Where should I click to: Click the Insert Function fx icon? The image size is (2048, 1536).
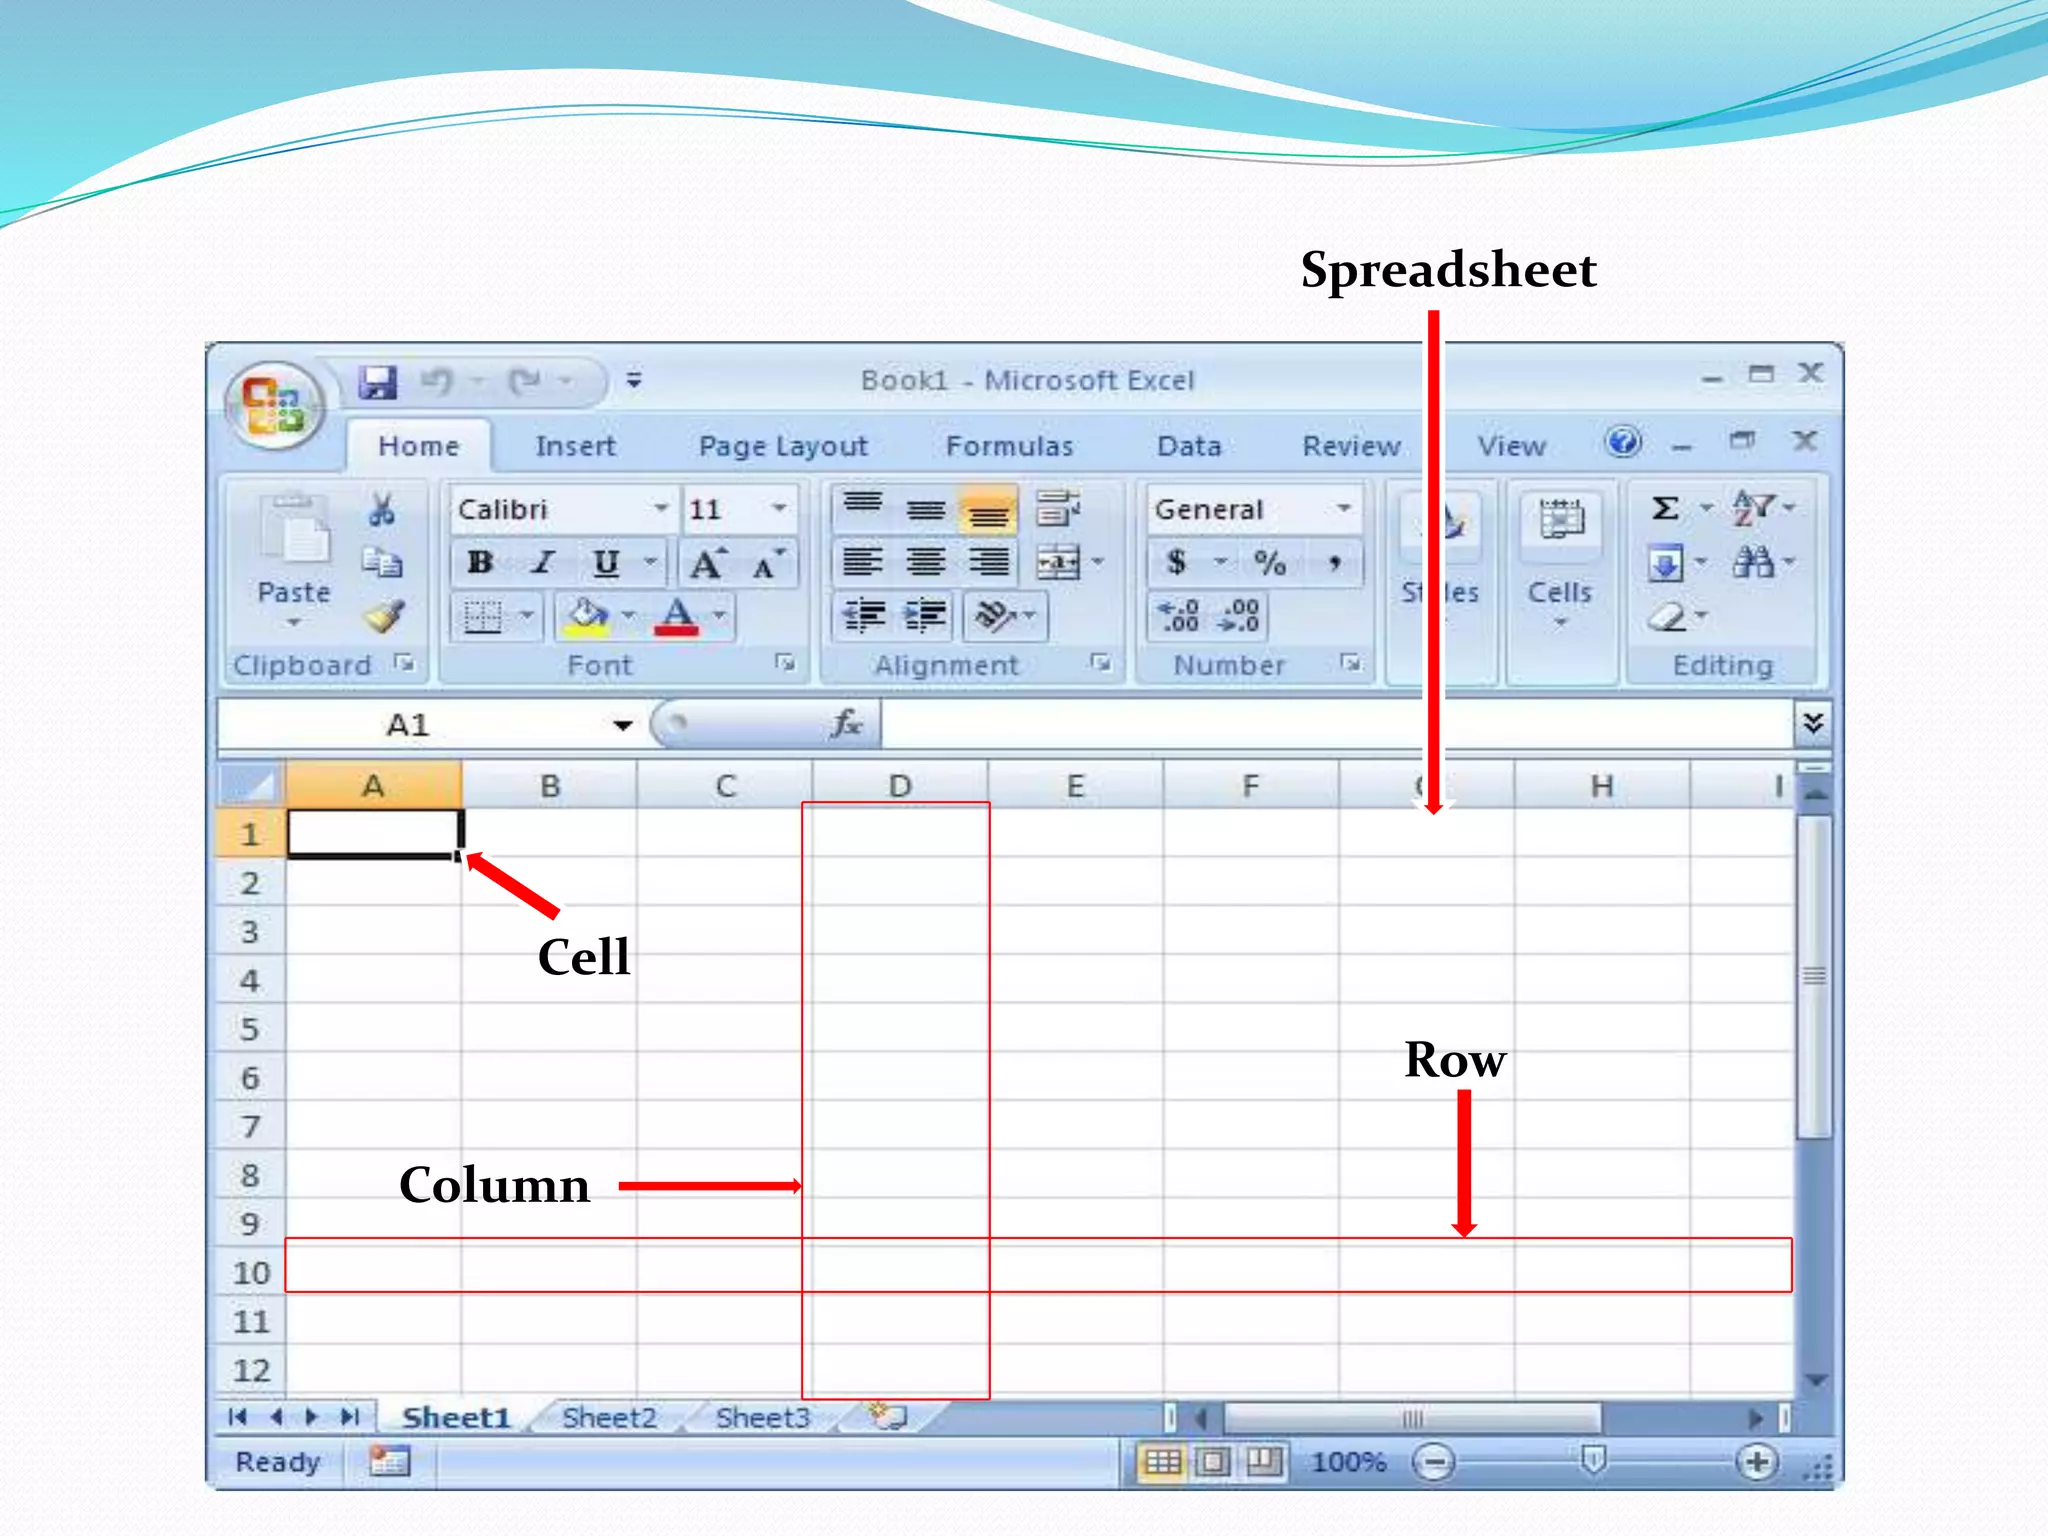pyautogui.click(x=846, y=723)
